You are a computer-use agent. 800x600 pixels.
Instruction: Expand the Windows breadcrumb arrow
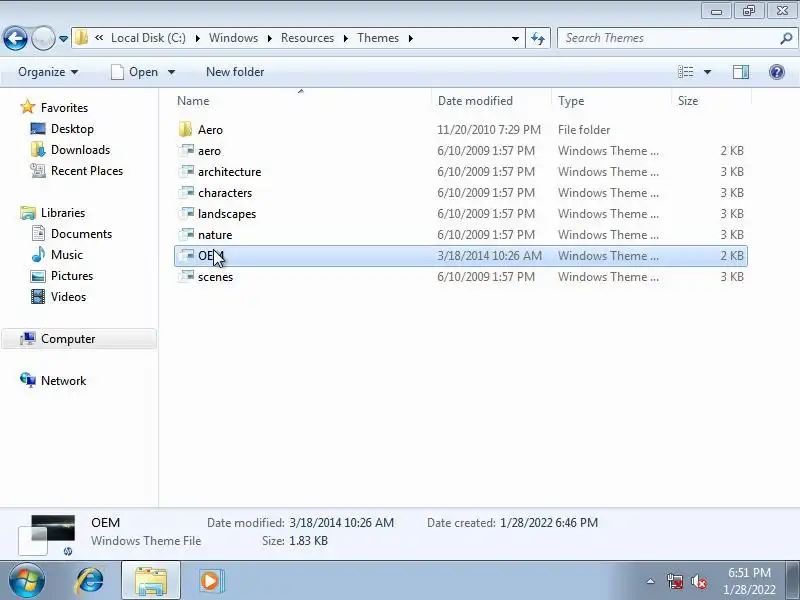(269, 38)
